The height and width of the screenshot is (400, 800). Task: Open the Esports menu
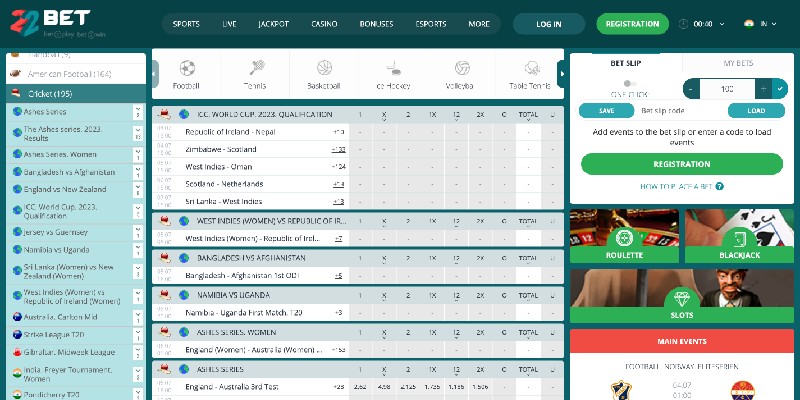click(x=431, y=24)
